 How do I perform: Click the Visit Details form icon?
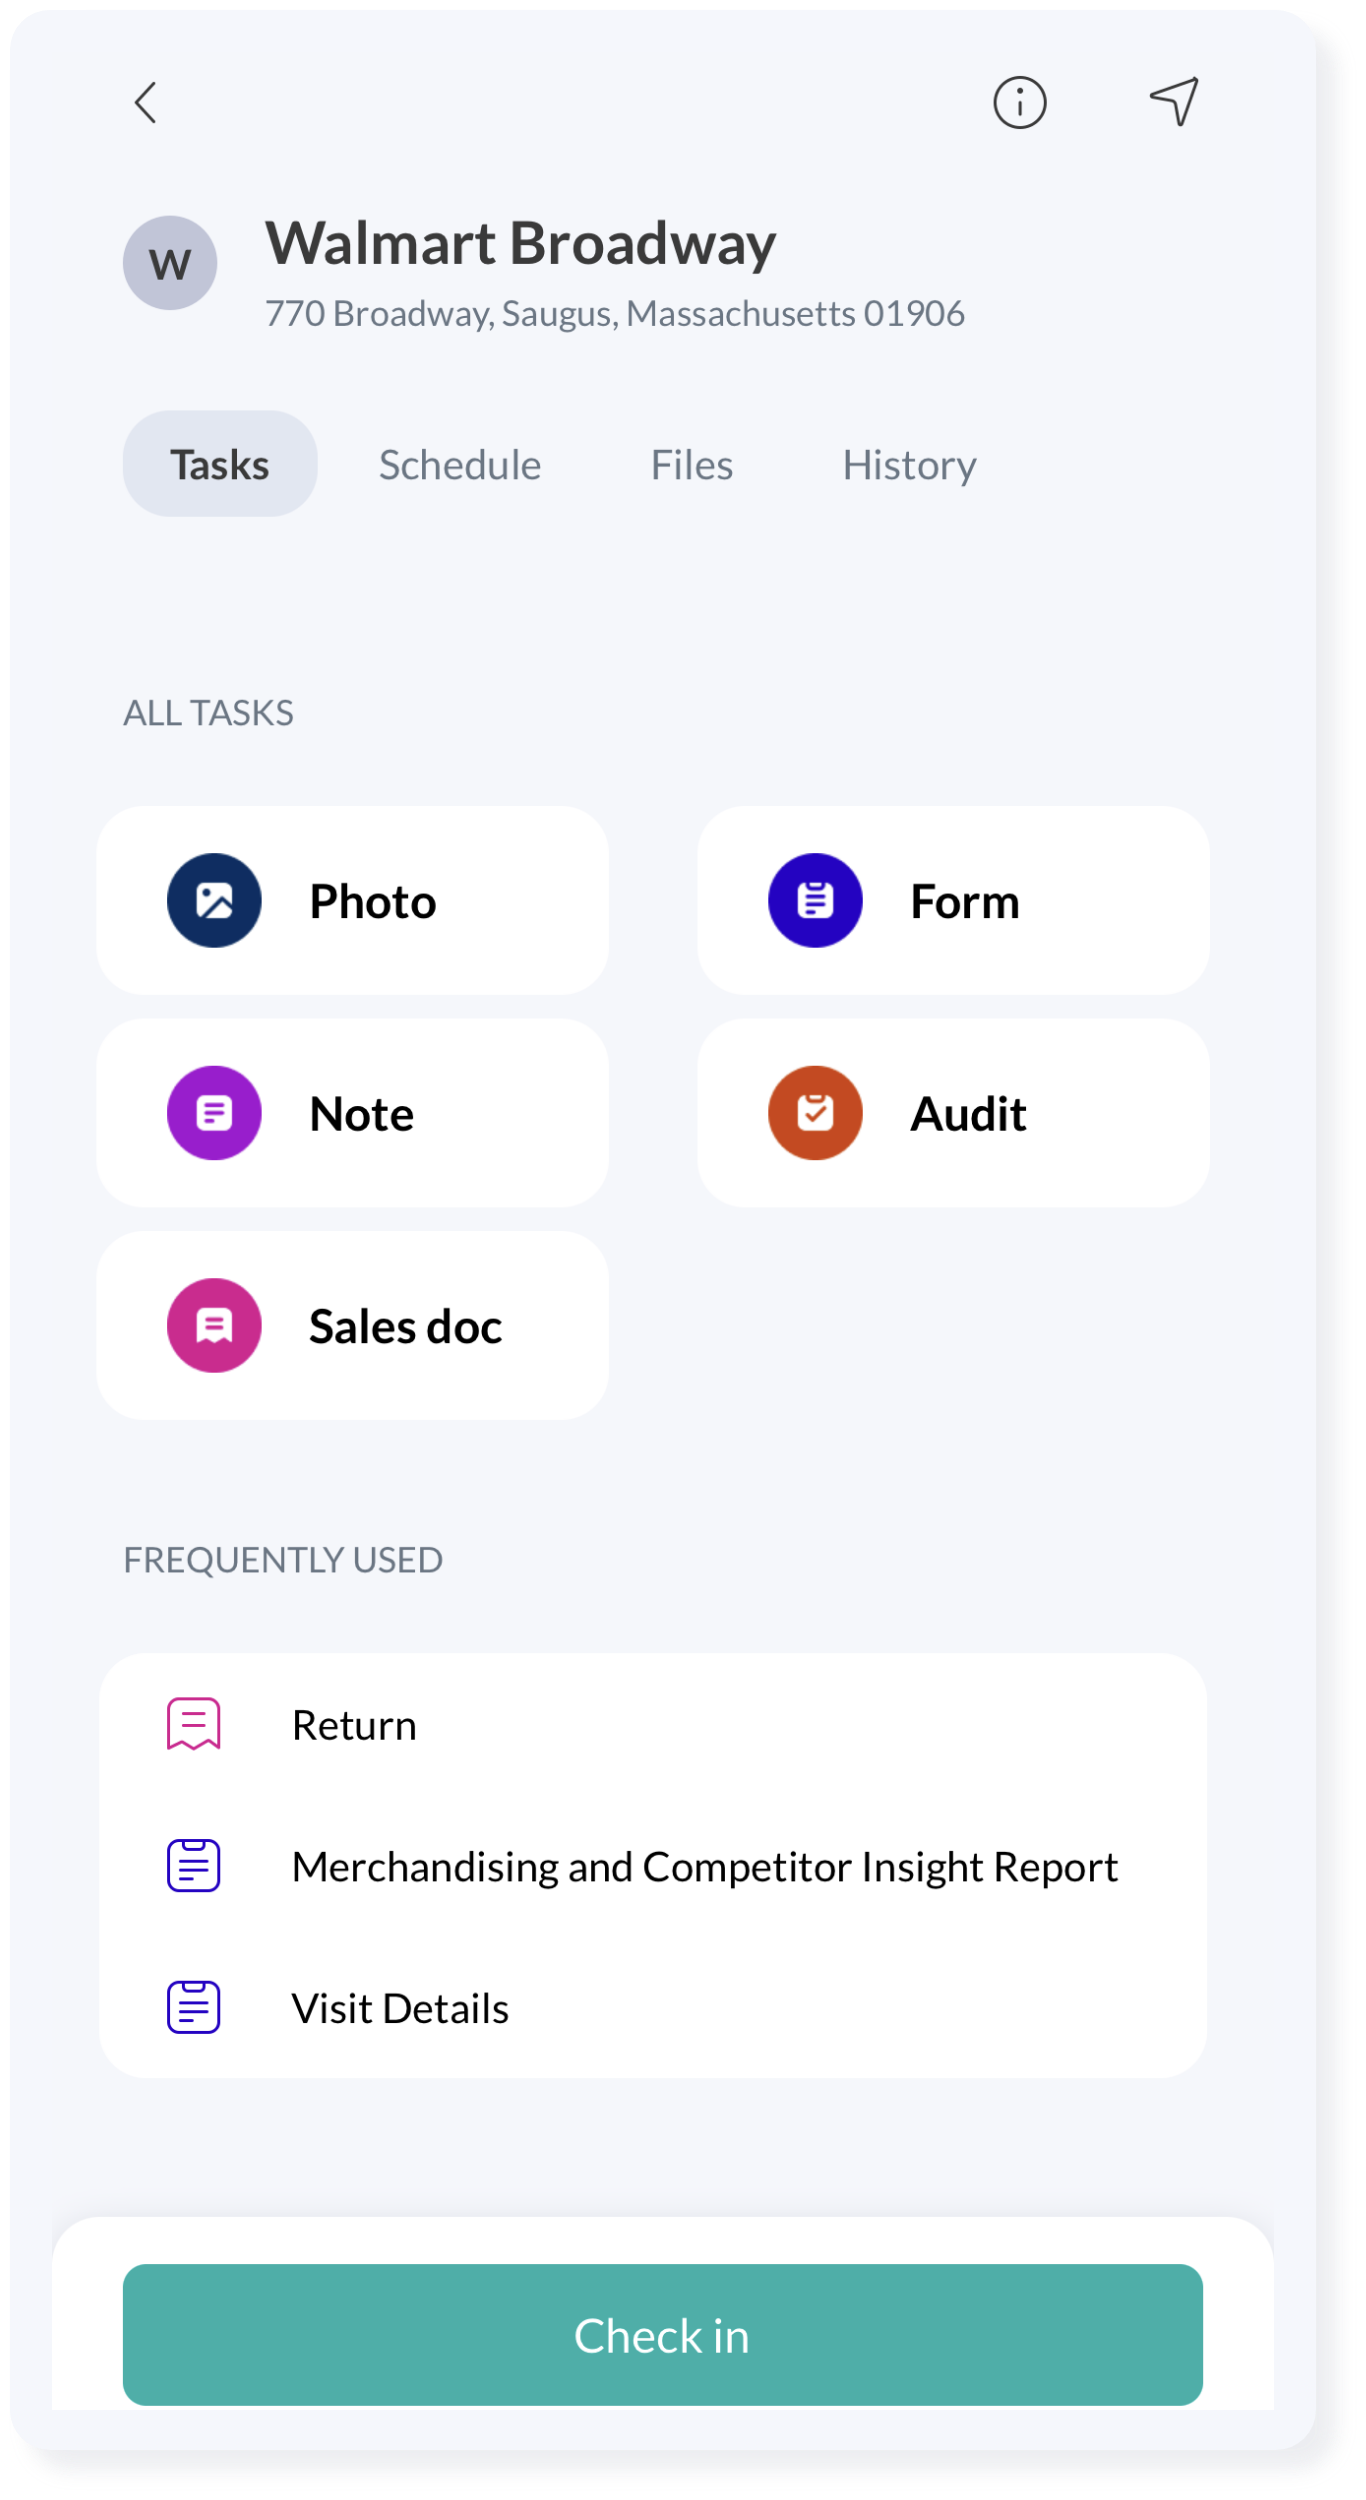(x=193, y=2007)
